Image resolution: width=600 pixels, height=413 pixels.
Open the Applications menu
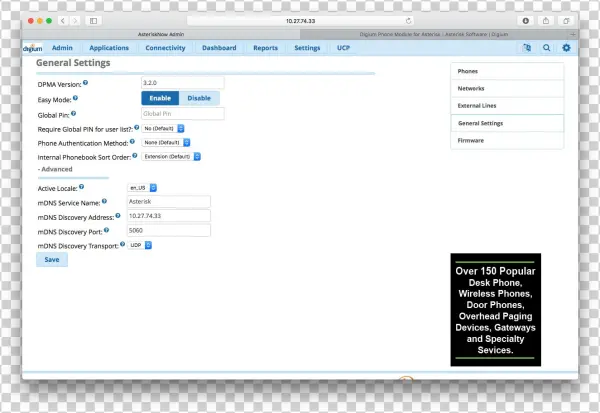[x=109, y=48]
